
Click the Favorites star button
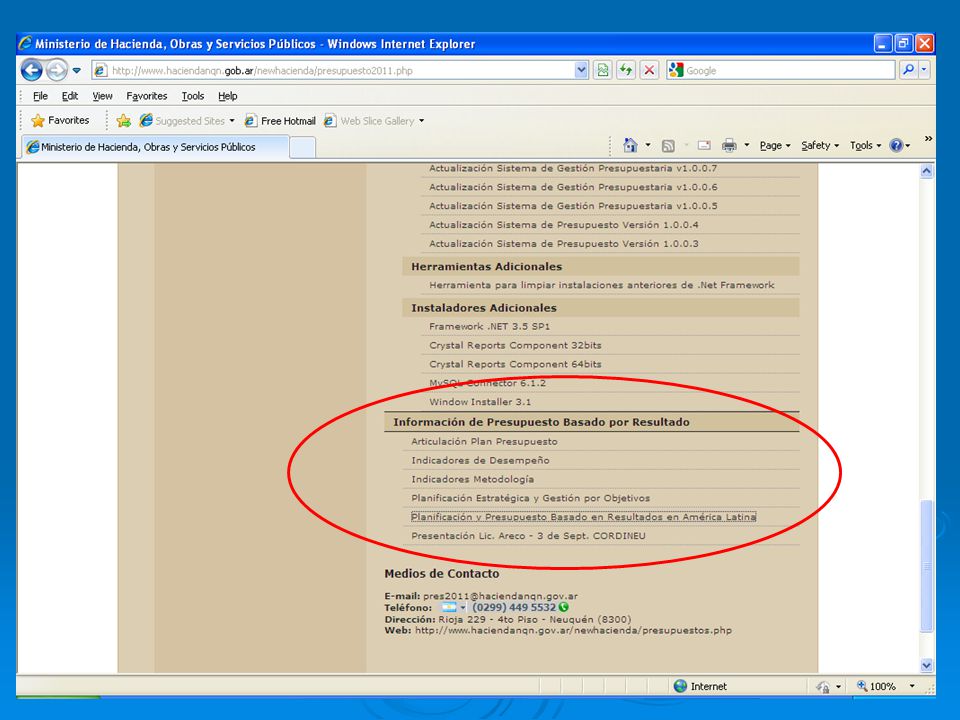coord(60,121)
